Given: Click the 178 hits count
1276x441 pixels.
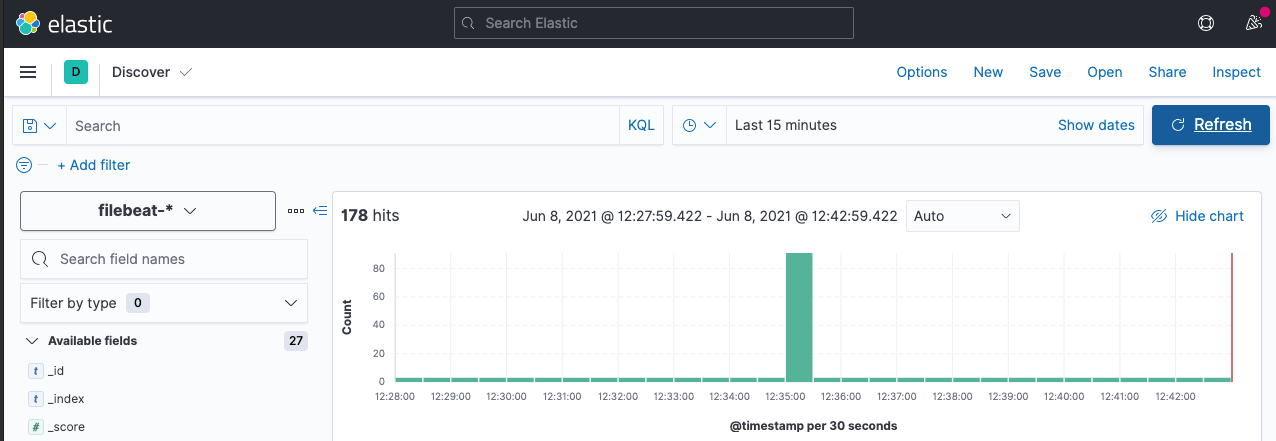Looking at the screenshot, I should (x=370, y=216).
